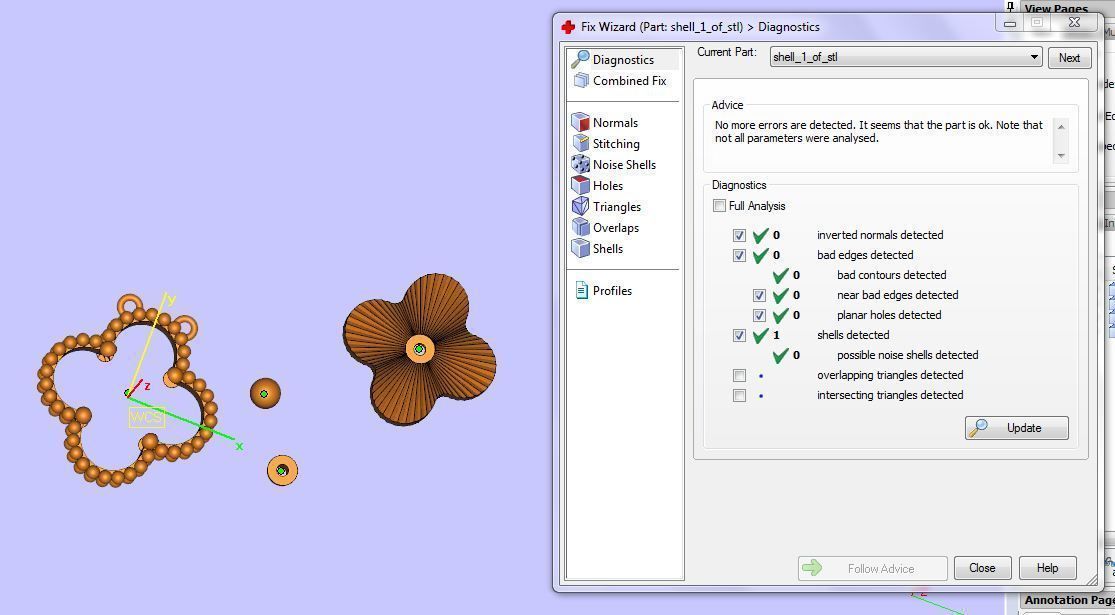Enable intersecting triangles detected checkbox
Screen dimensions: 1115x615
739,395
